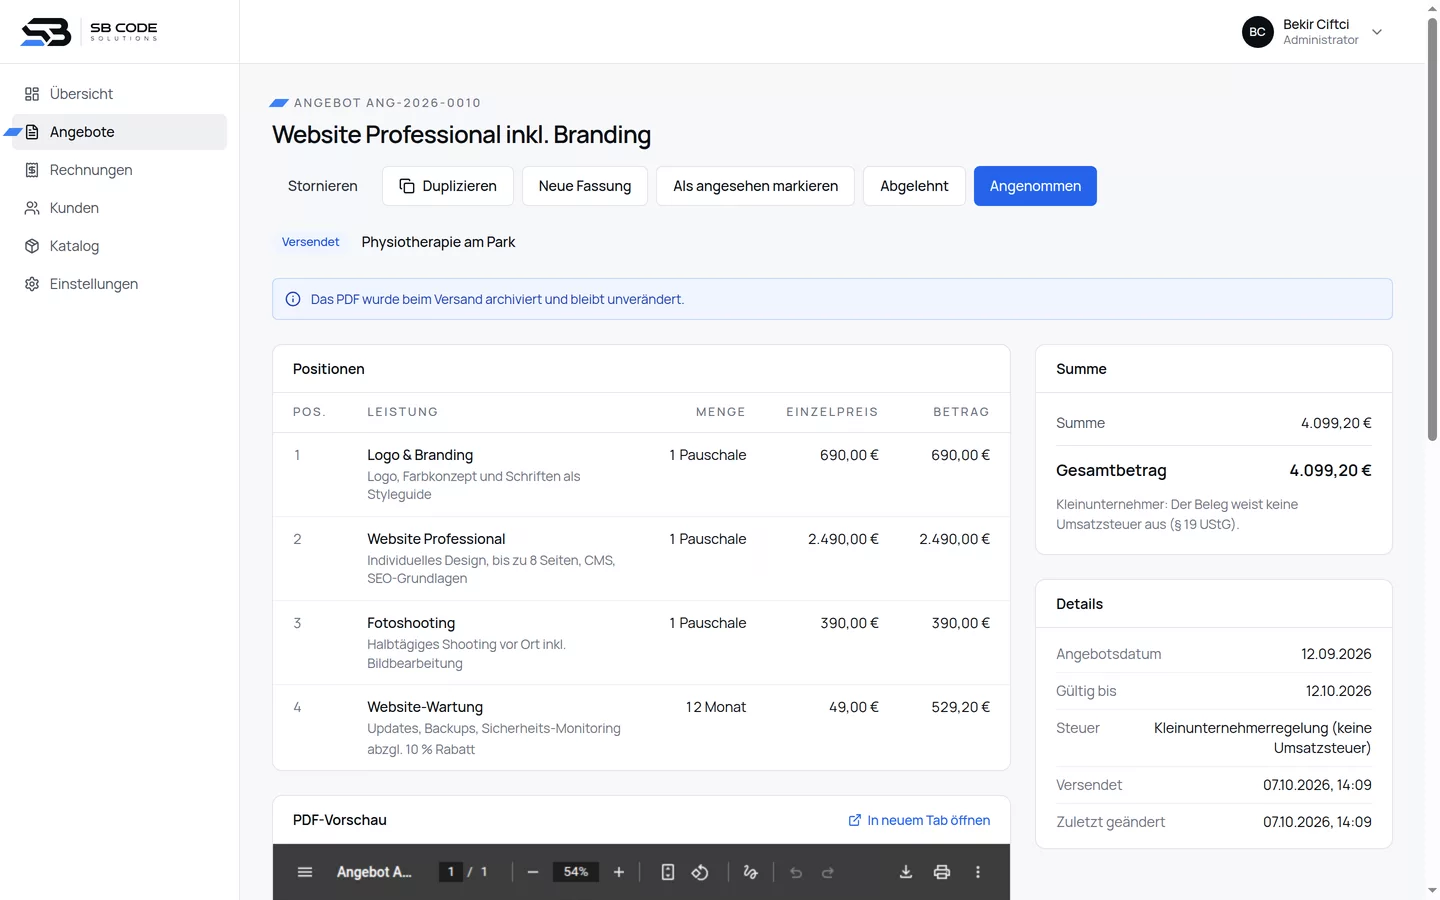Click the page vertical scrollbar
Screen dimensions: 1440x900
point(1432,230)
